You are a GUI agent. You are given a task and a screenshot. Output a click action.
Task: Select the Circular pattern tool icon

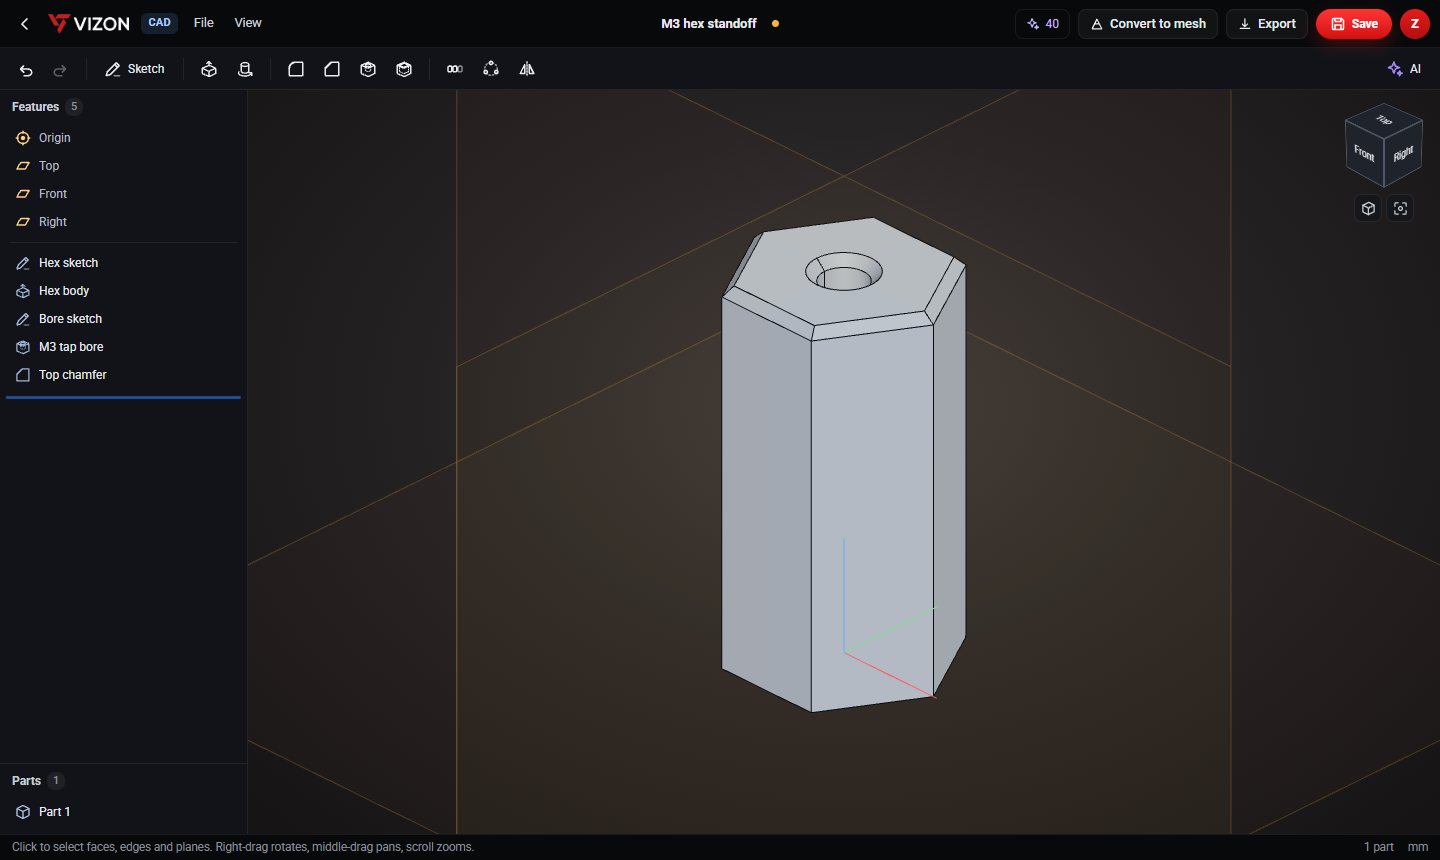pyautogui.click(x=491, y=69)
